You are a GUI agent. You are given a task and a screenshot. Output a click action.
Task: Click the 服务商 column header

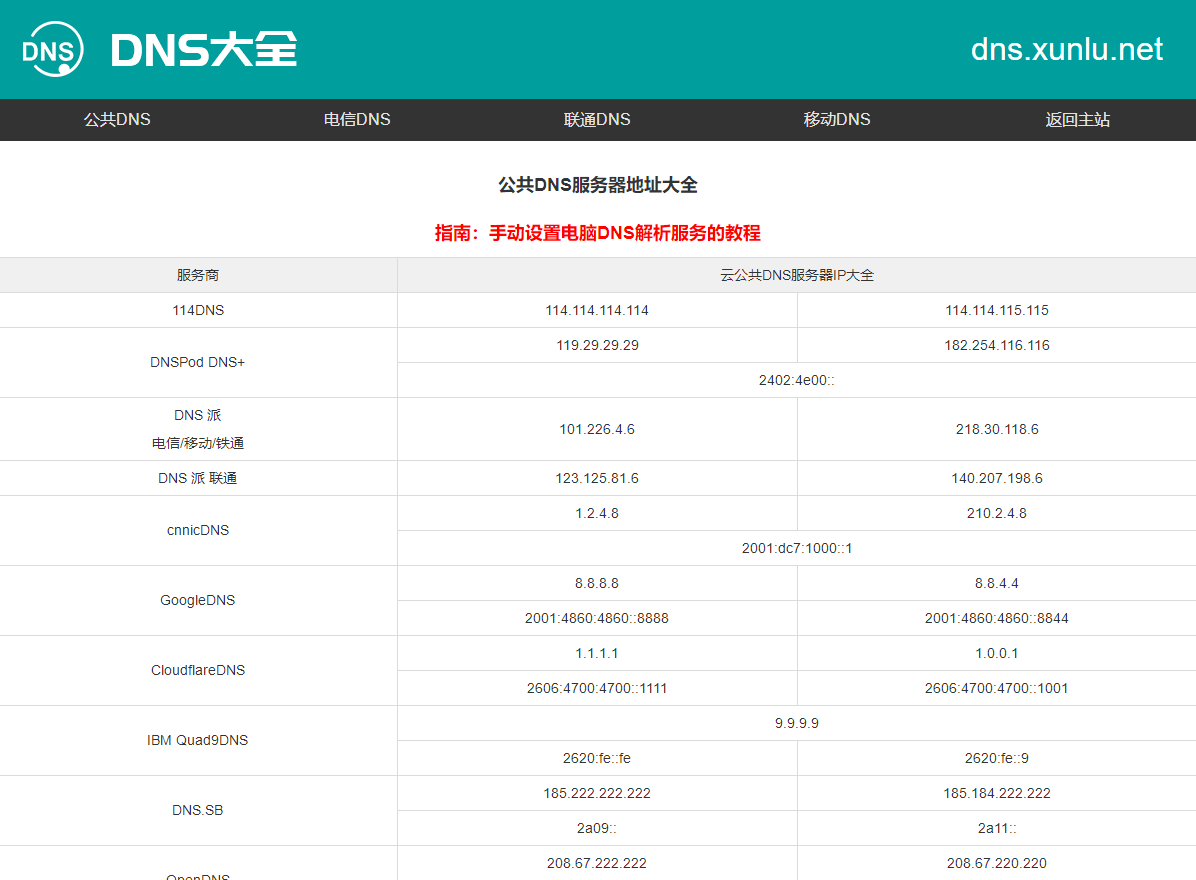point(198,275)
